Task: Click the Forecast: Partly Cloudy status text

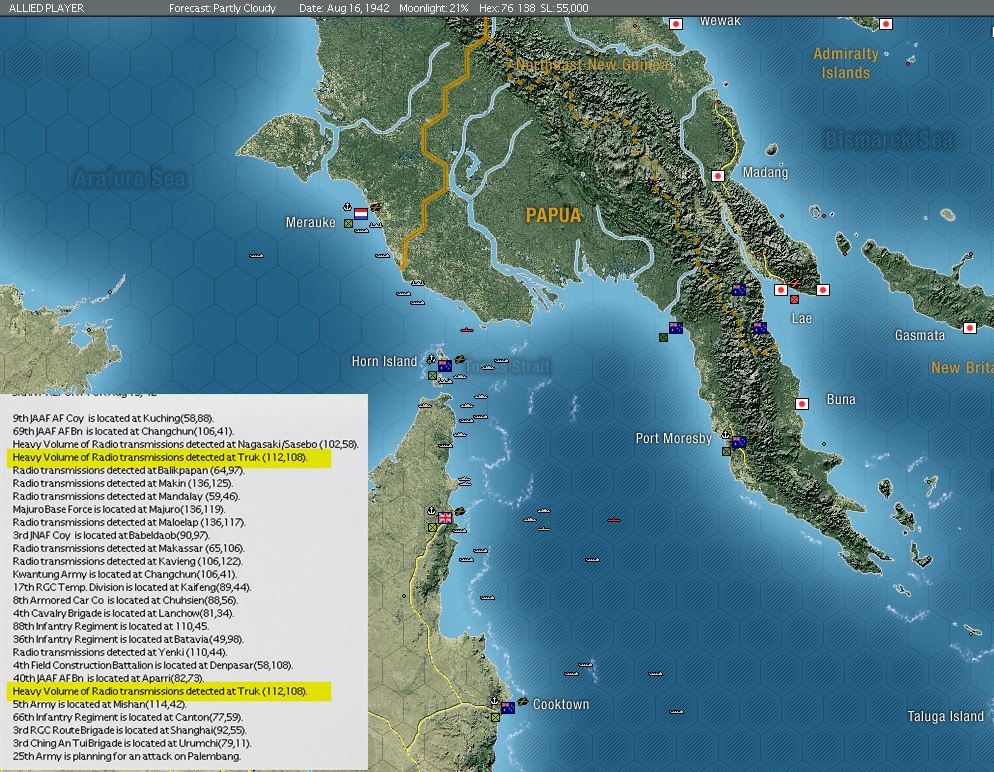Action: [223, 8]
